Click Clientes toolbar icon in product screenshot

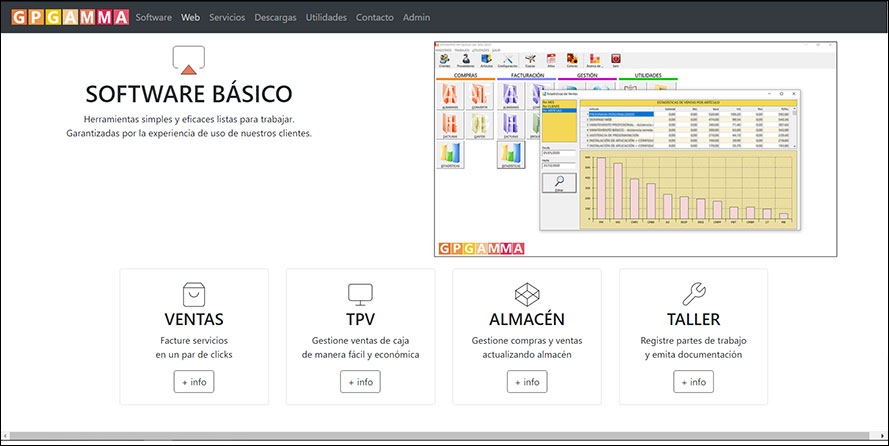point(444,61)
